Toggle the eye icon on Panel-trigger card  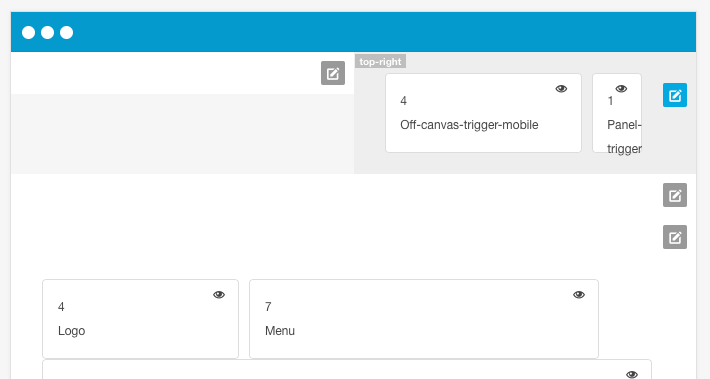tap(621, 89)
